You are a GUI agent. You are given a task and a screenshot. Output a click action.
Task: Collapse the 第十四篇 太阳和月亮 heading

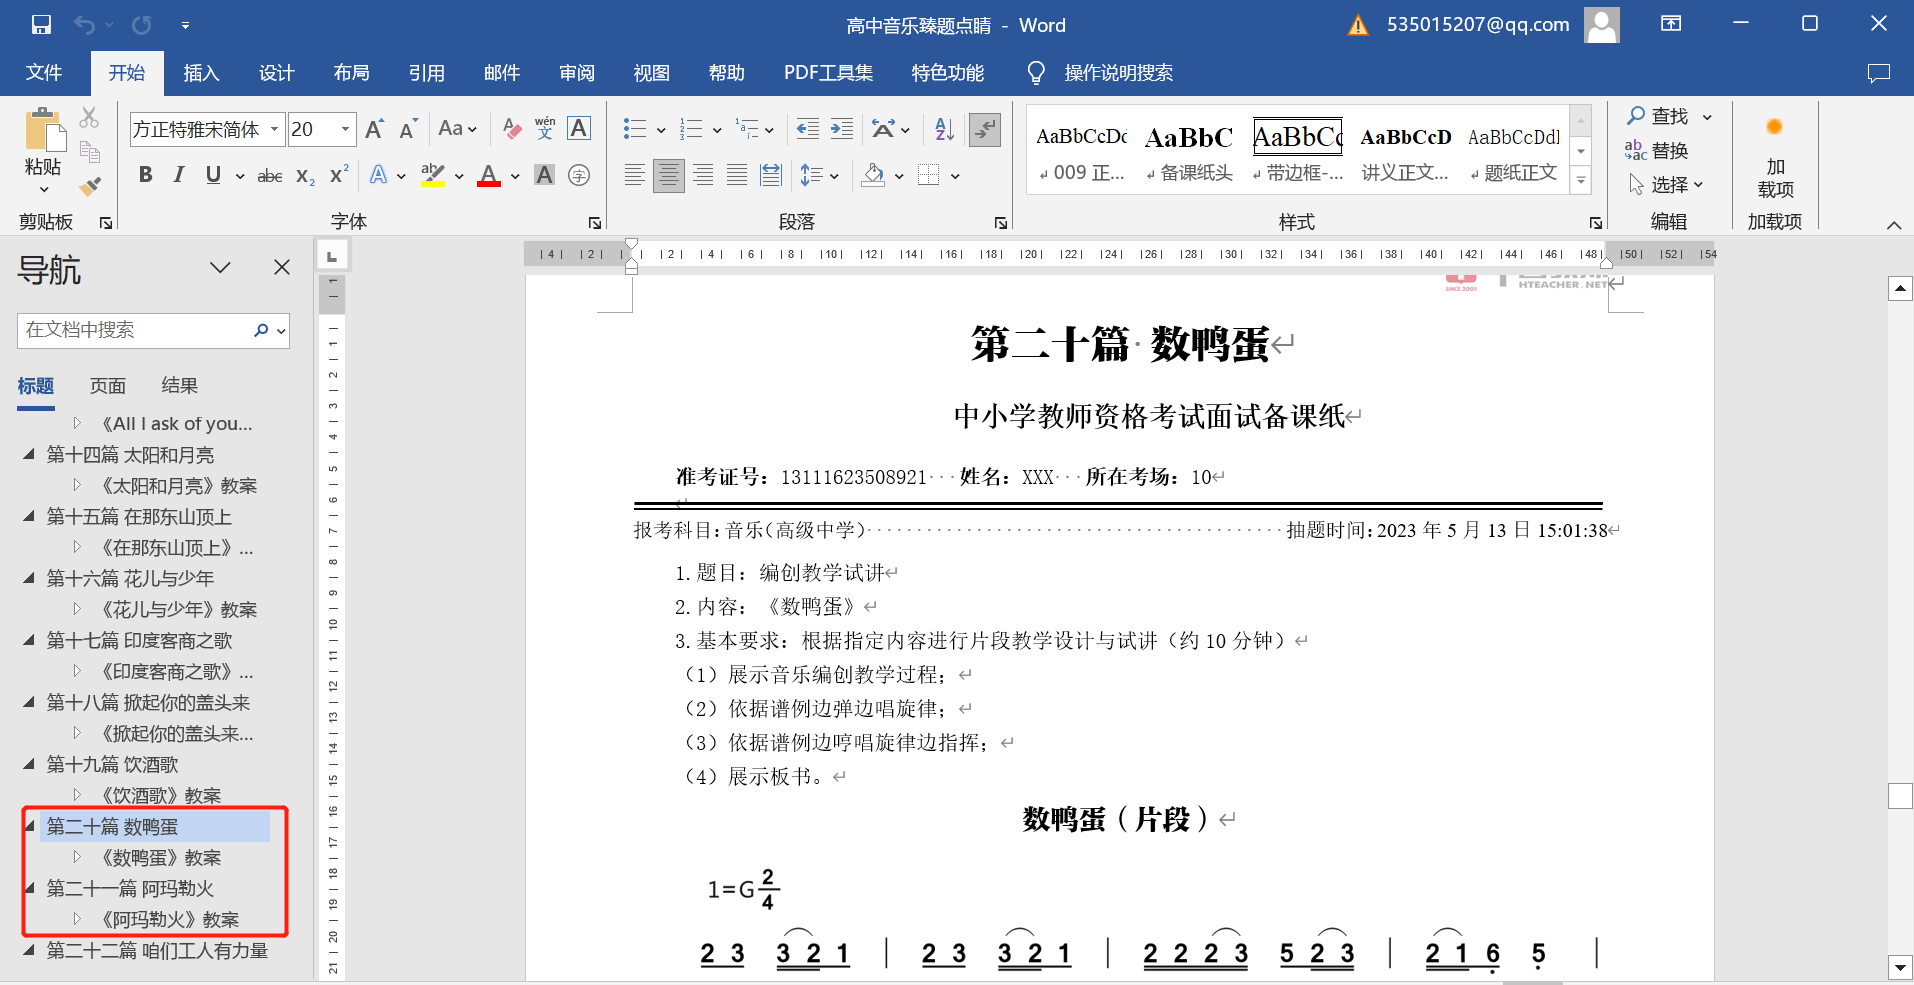[29, 455]
